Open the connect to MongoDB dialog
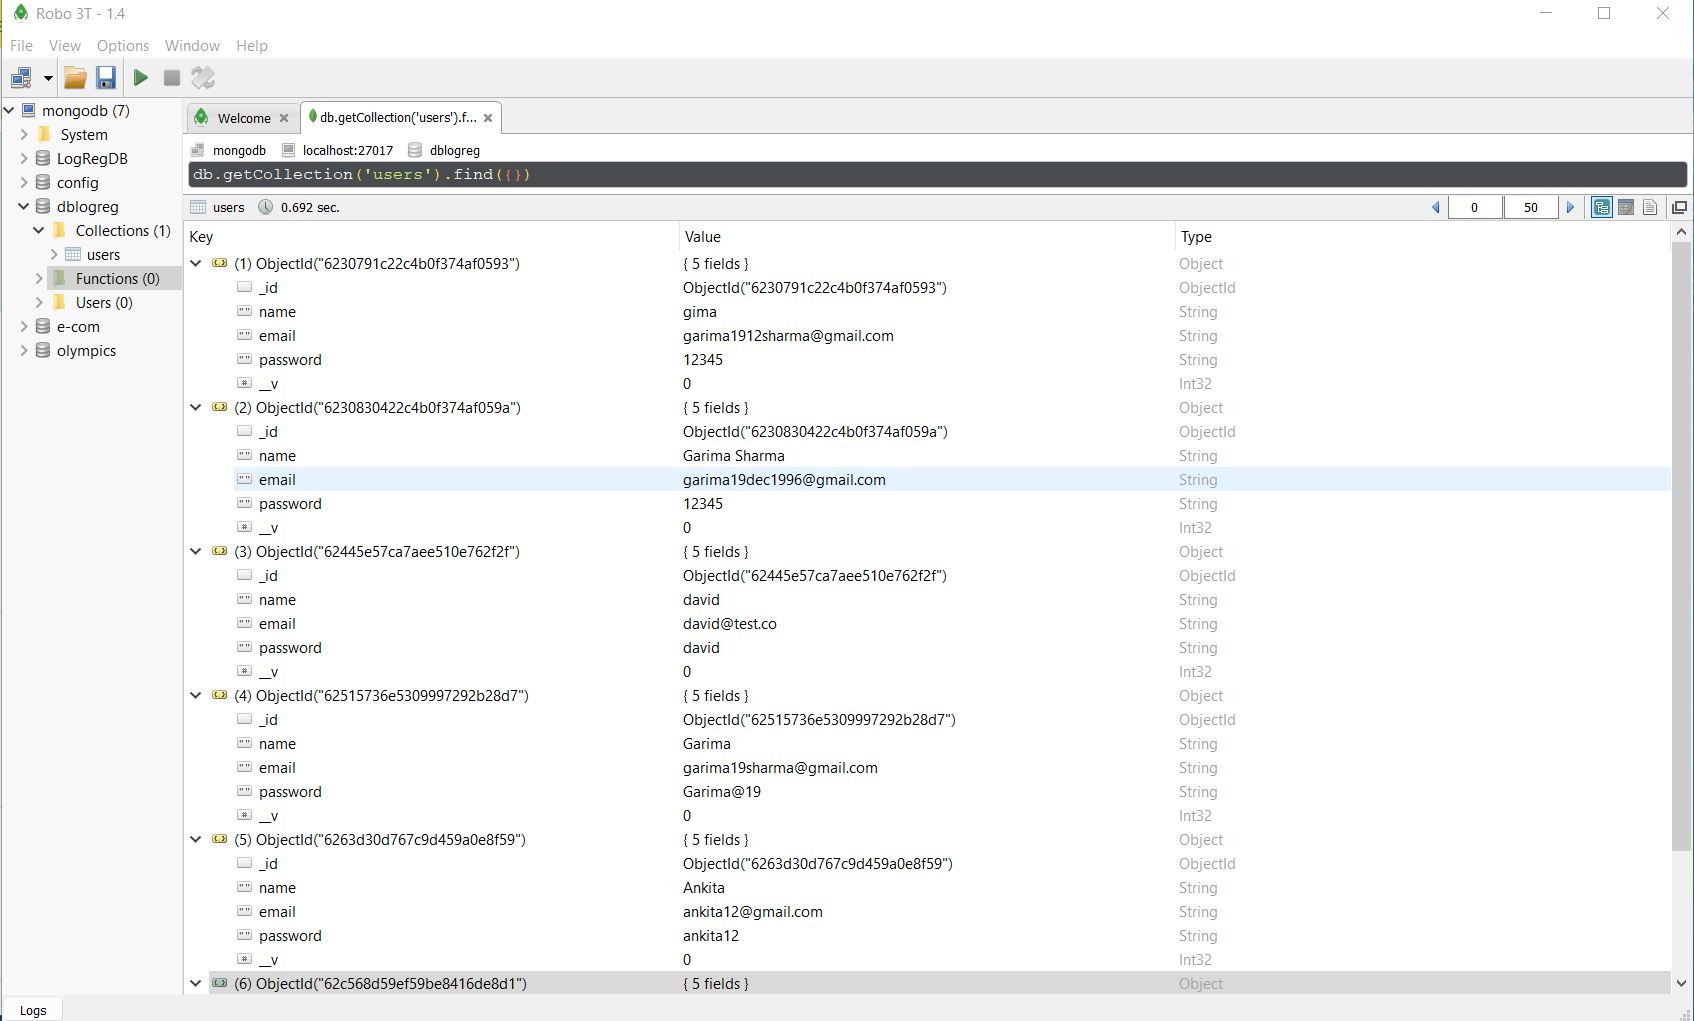 [20, 77]
